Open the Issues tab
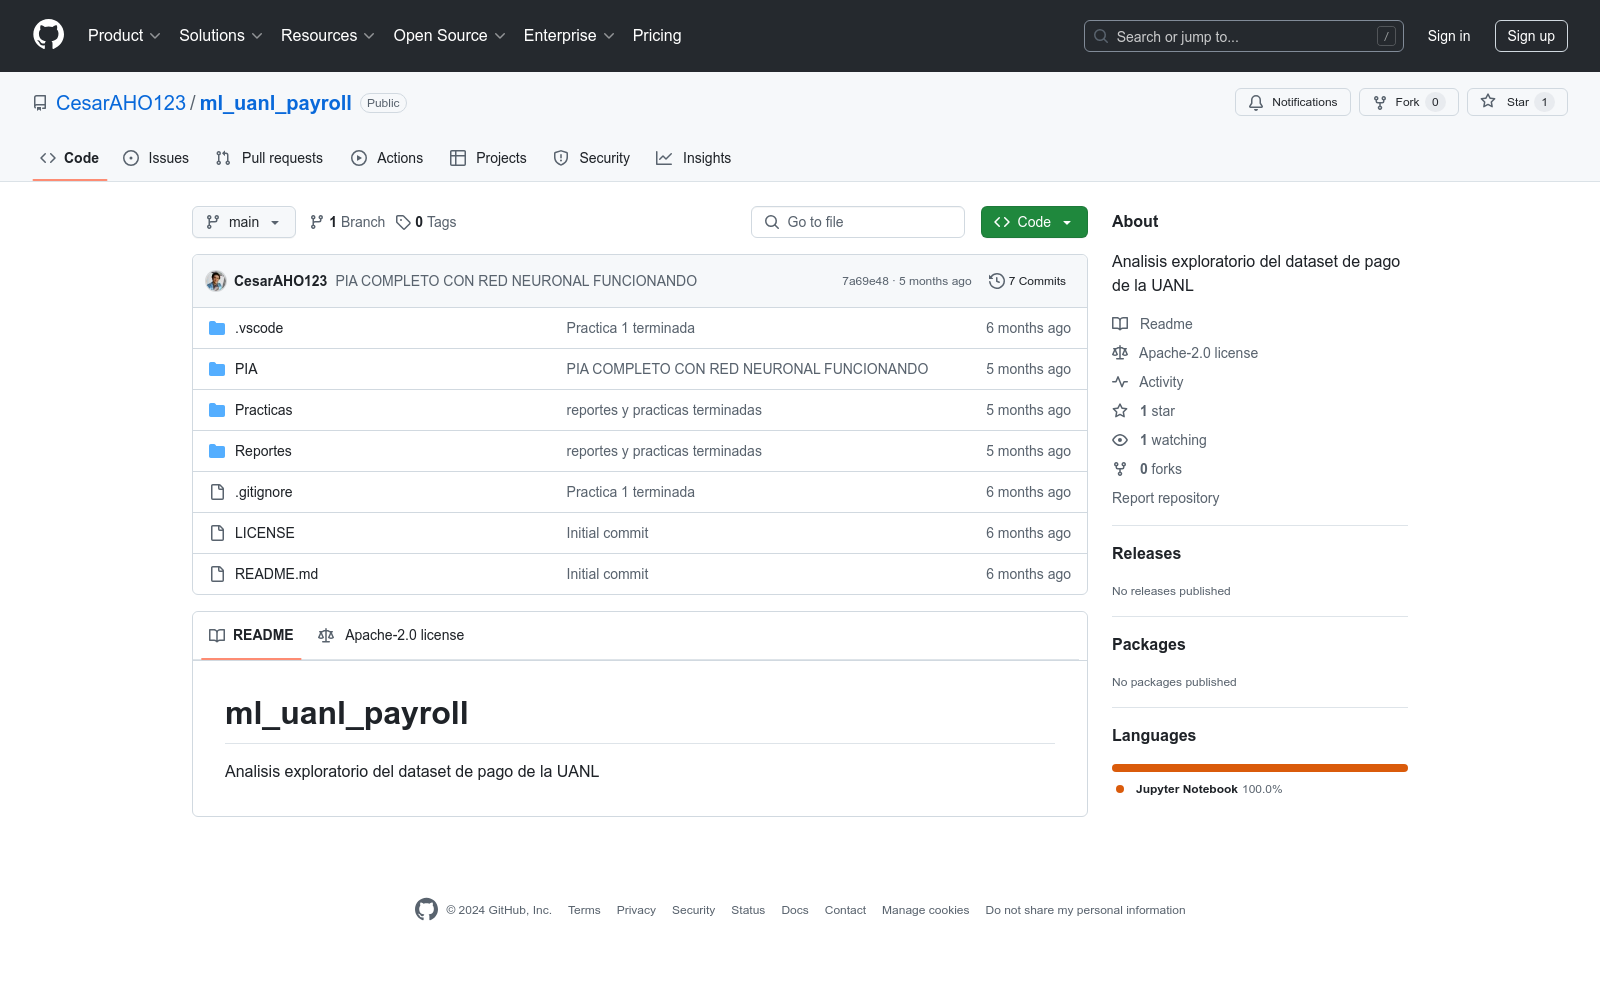 pos(156,158)
